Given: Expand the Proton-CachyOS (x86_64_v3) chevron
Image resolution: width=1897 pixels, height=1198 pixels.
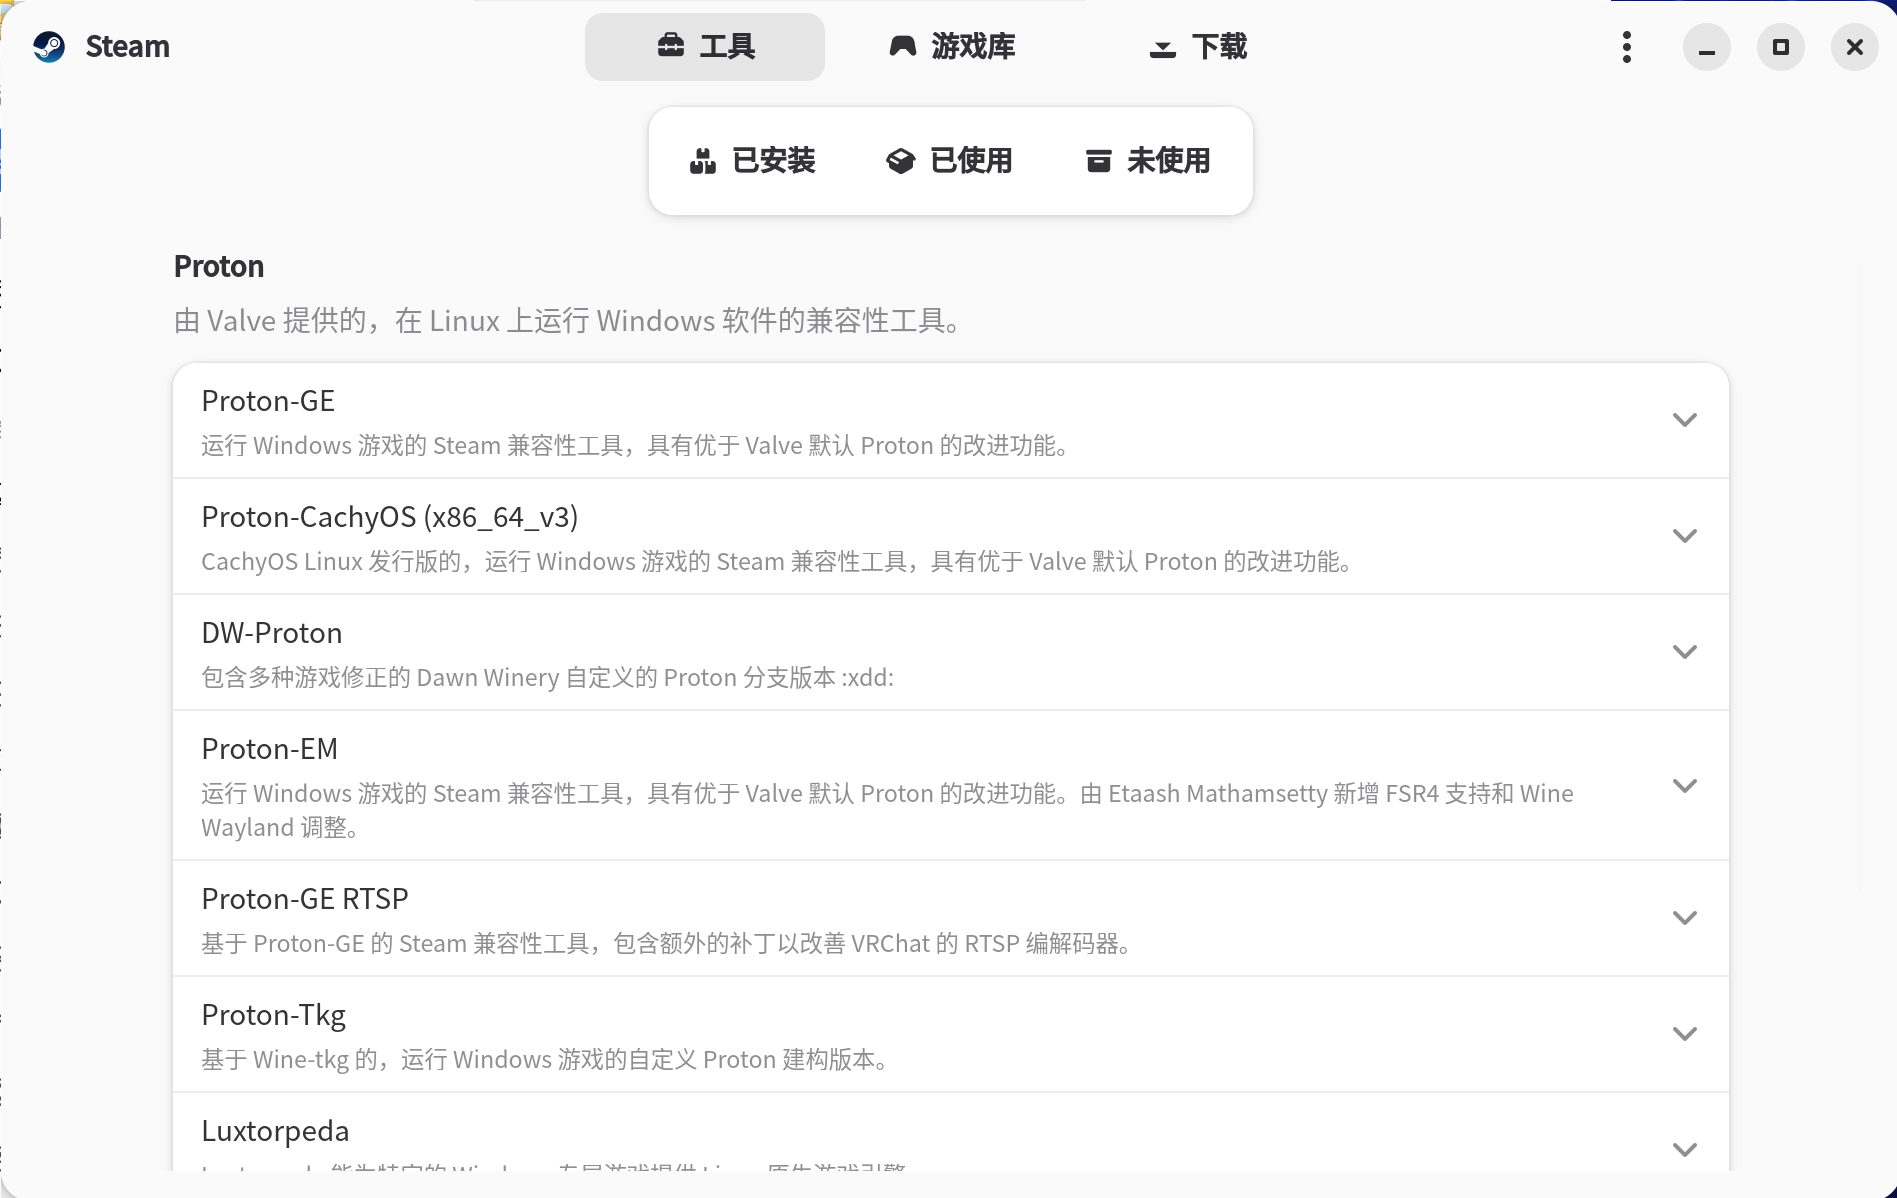Looking at the screenshot, I should click(1685, 536).
